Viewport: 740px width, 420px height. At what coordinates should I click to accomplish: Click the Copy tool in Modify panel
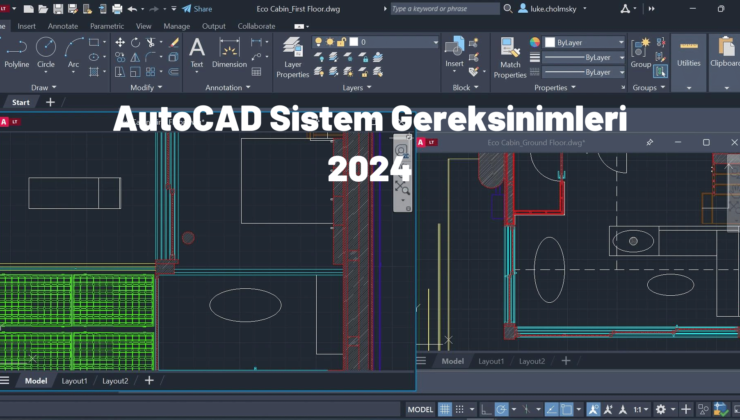tap(120, 57)
